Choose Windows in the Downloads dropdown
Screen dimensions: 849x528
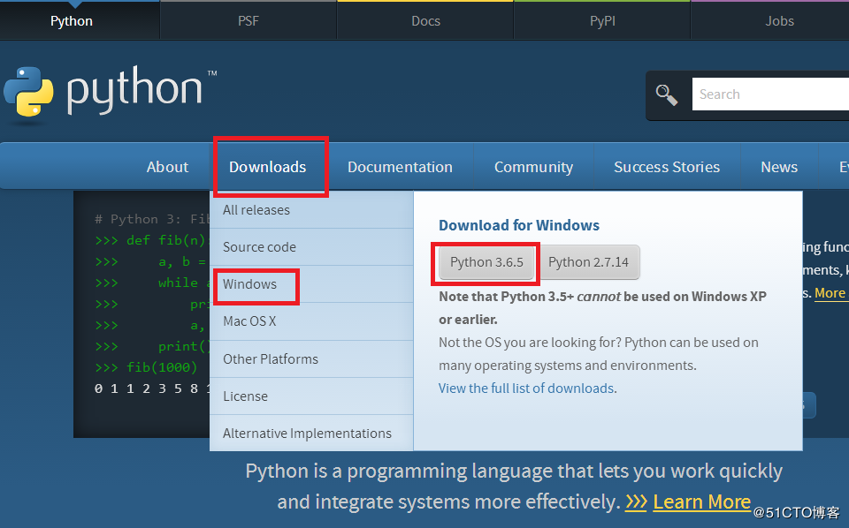(x=311, y=284)
